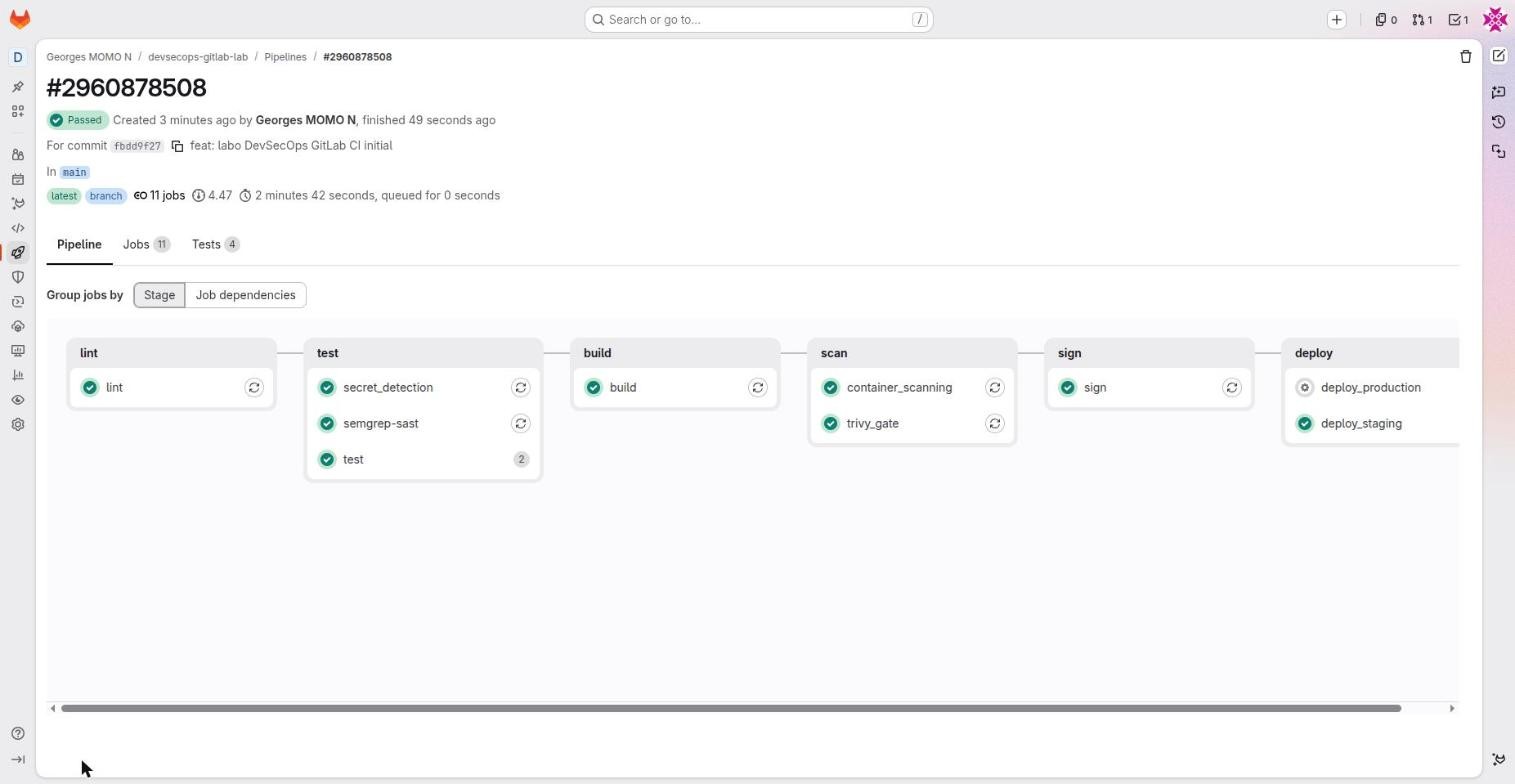The image size is (1515, 784).
Task: Focus the Search or go to field
Action: click(759, 19)
